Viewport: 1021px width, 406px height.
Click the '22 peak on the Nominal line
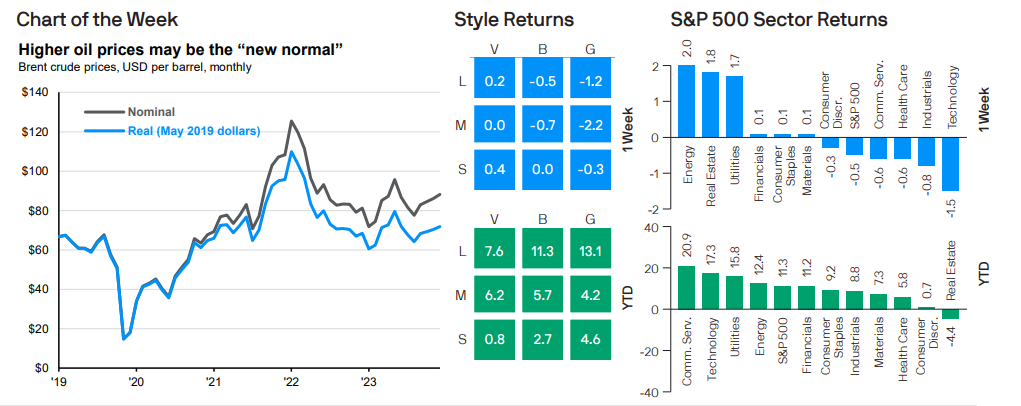coord(291,122)
